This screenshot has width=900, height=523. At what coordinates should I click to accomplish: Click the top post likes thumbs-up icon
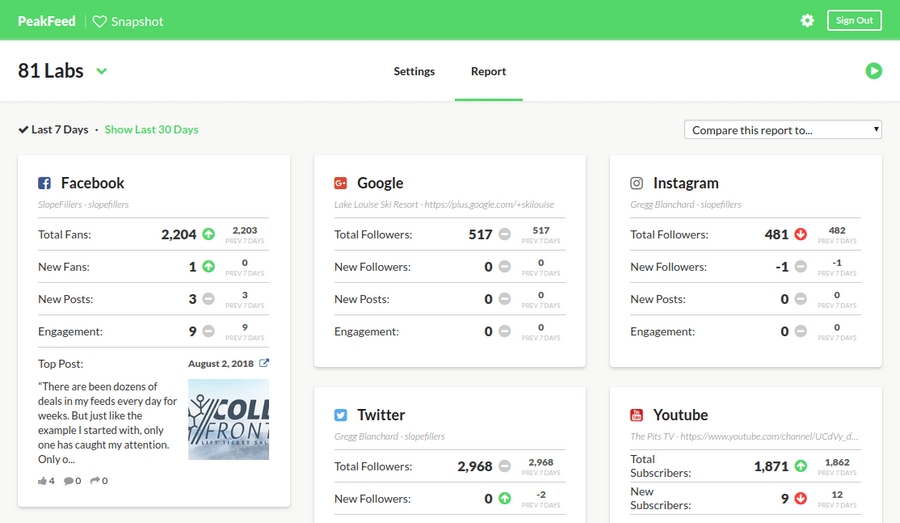pos(42,481)
